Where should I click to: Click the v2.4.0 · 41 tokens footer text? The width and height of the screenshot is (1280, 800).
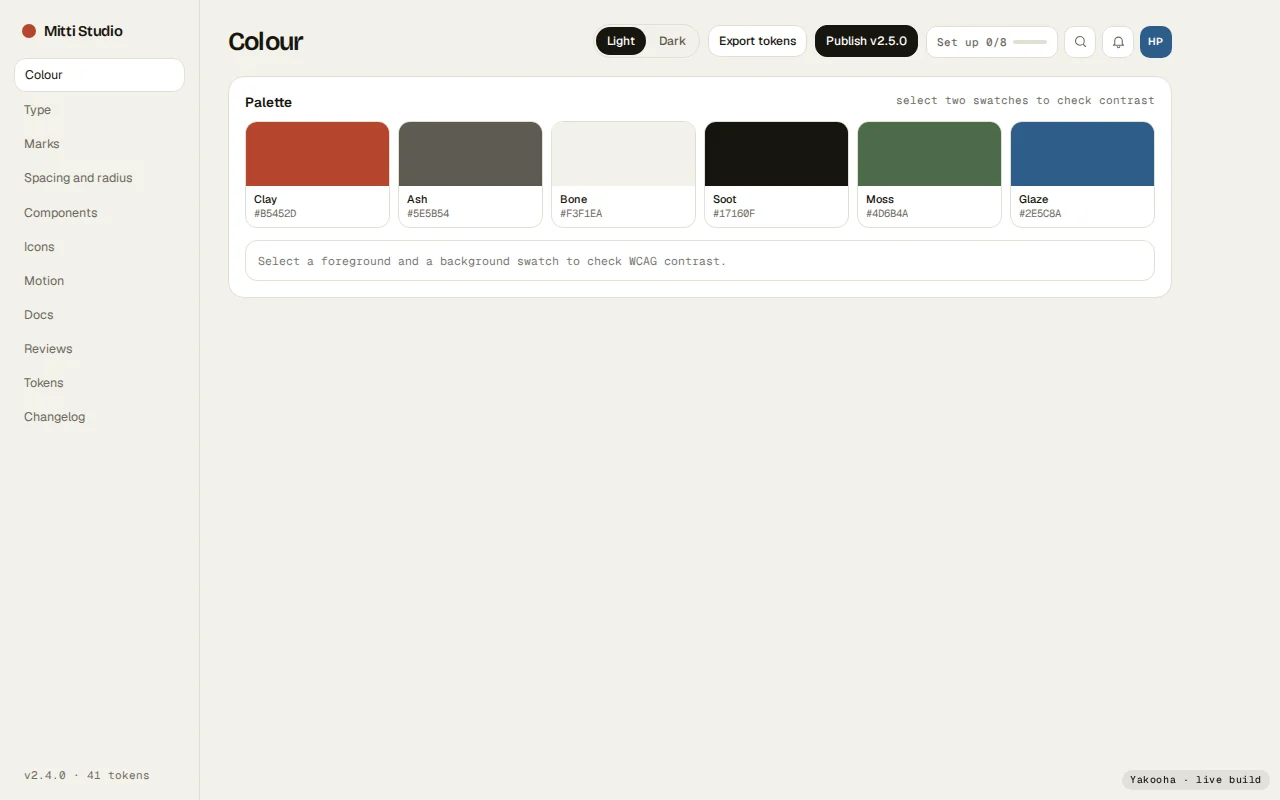(87, 775)
